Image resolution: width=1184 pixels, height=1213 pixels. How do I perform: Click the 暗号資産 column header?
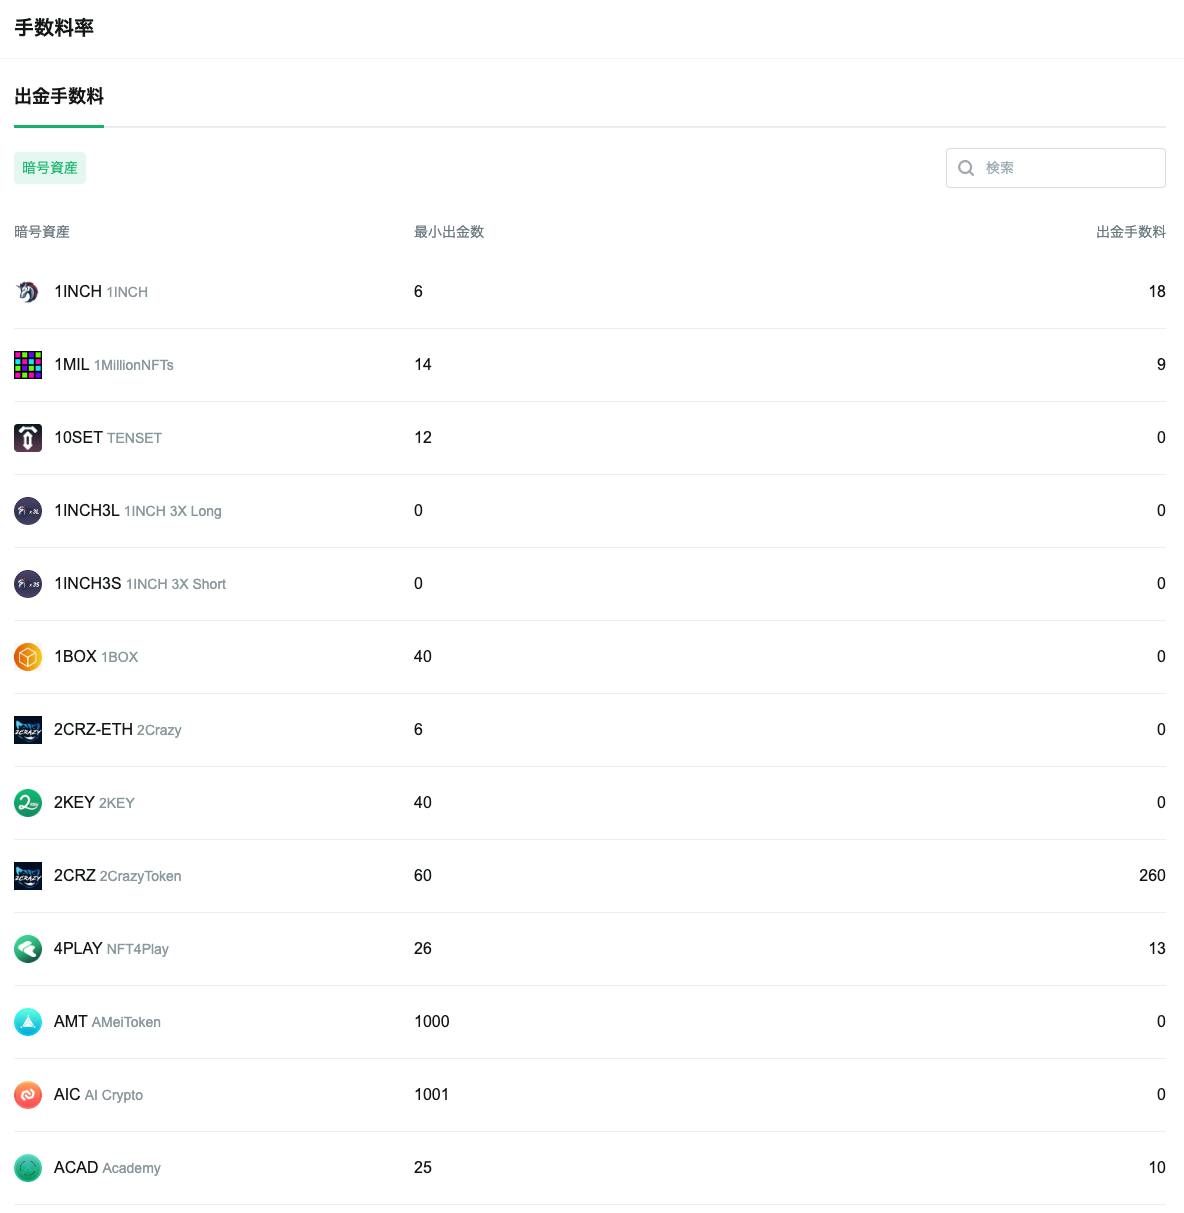(42, 232)
